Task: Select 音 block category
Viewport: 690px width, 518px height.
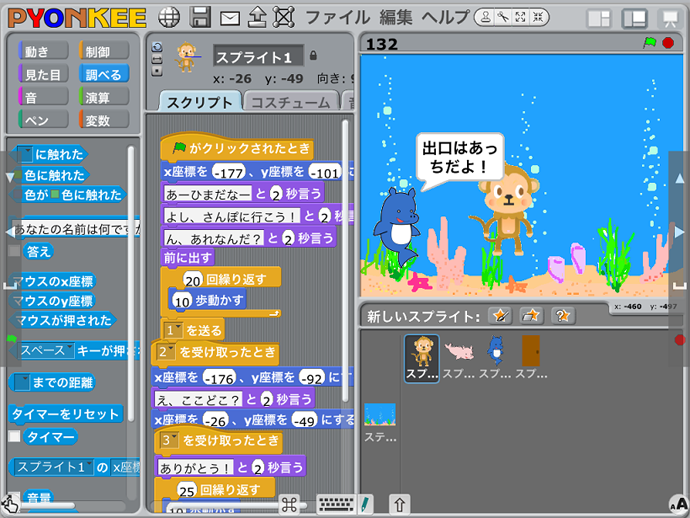Action: click(43, 97)
